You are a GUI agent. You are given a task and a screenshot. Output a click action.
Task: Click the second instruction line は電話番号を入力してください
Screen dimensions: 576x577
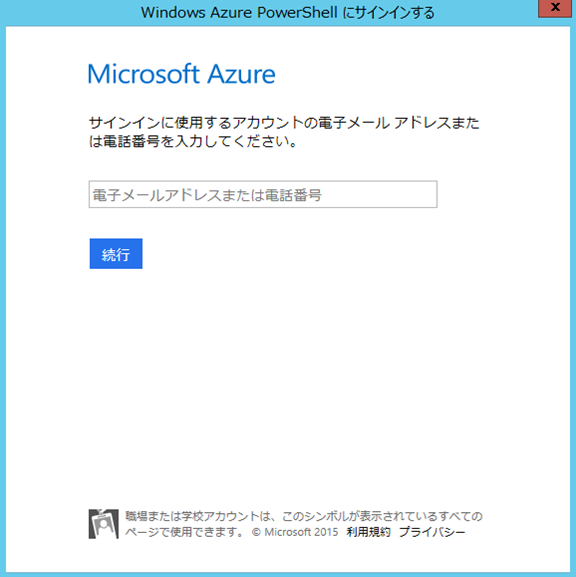coord(193,141)
